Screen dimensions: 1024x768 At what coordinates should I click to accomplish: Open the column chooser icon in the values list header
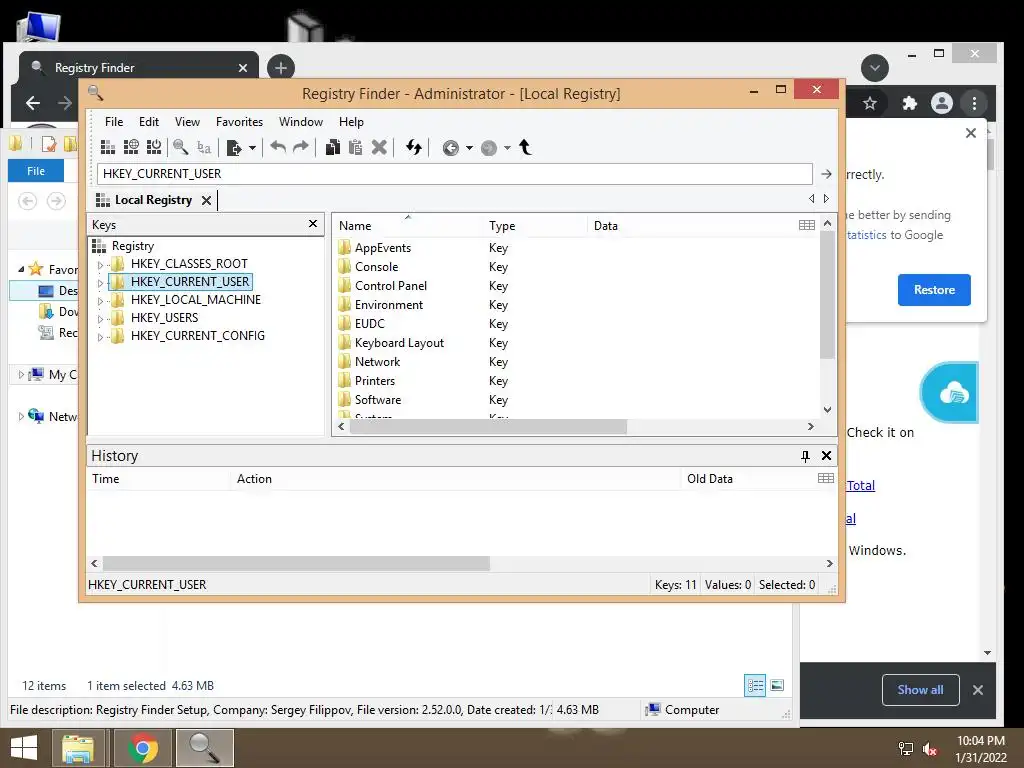pos(807,225)
